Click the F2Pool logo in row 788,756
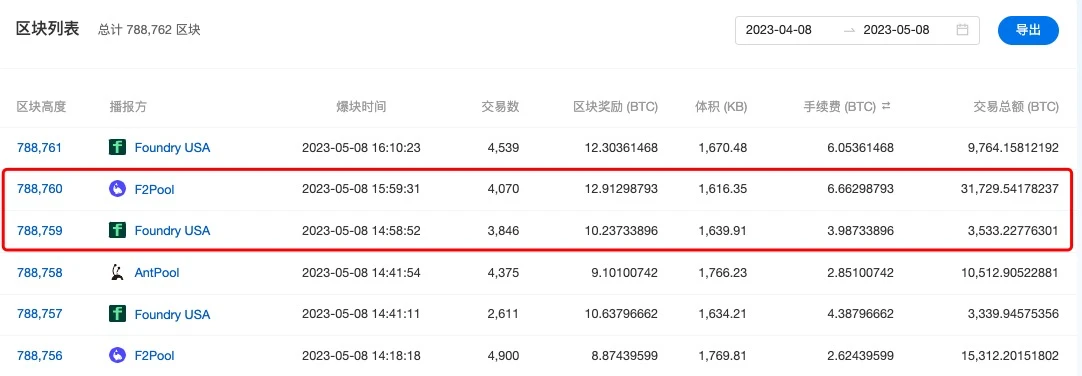1082x376 pixels. [x=118, y=355]
